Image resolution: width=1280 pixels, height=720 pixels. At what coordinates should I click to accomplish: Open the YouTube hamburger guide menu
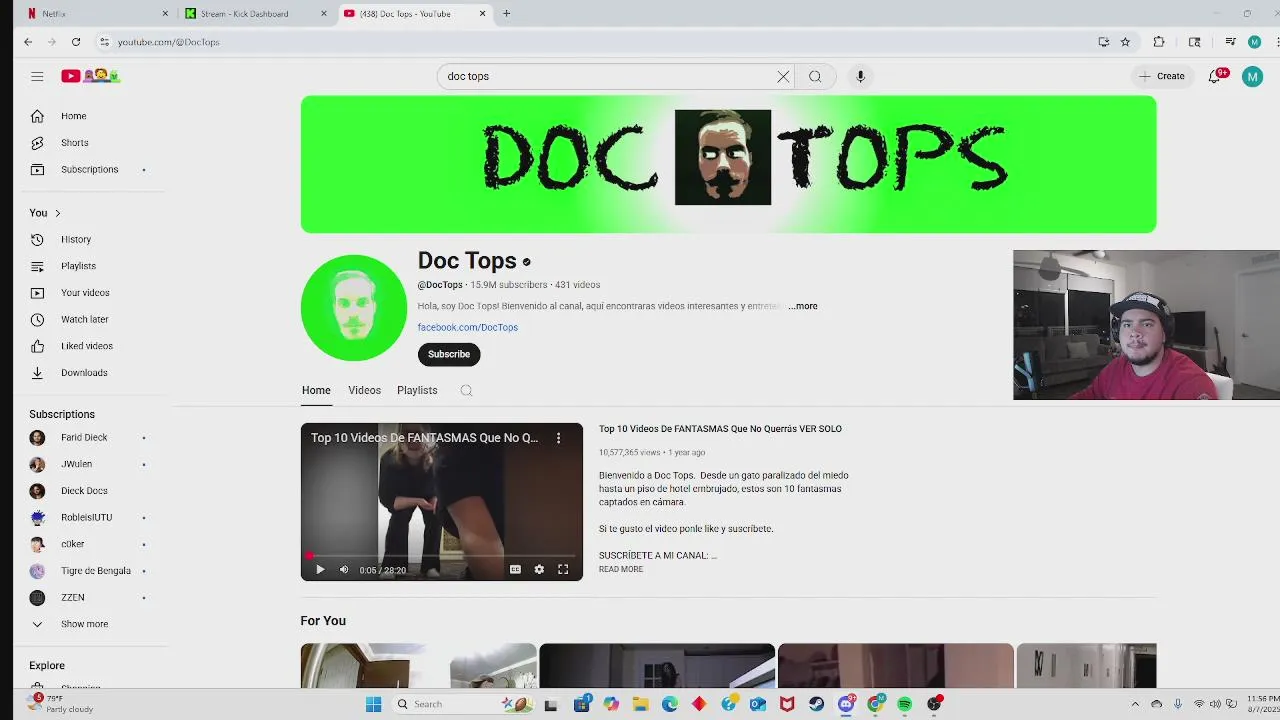pos(37,76)
